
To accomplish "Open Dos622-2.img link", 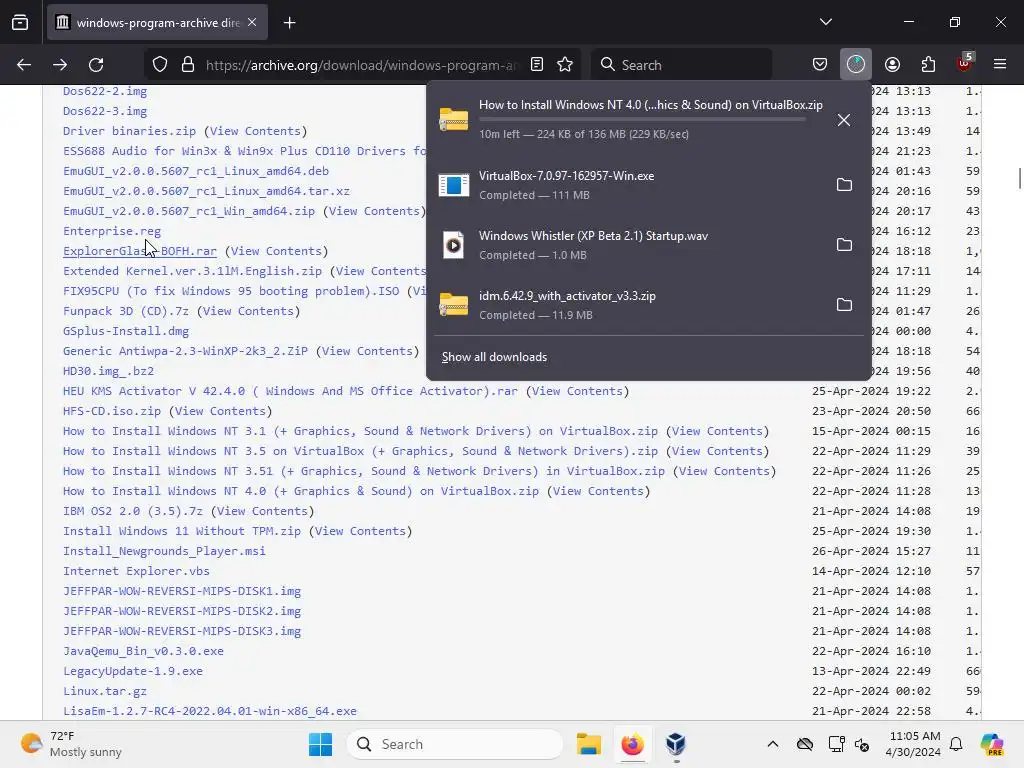I will coord(104,91).
